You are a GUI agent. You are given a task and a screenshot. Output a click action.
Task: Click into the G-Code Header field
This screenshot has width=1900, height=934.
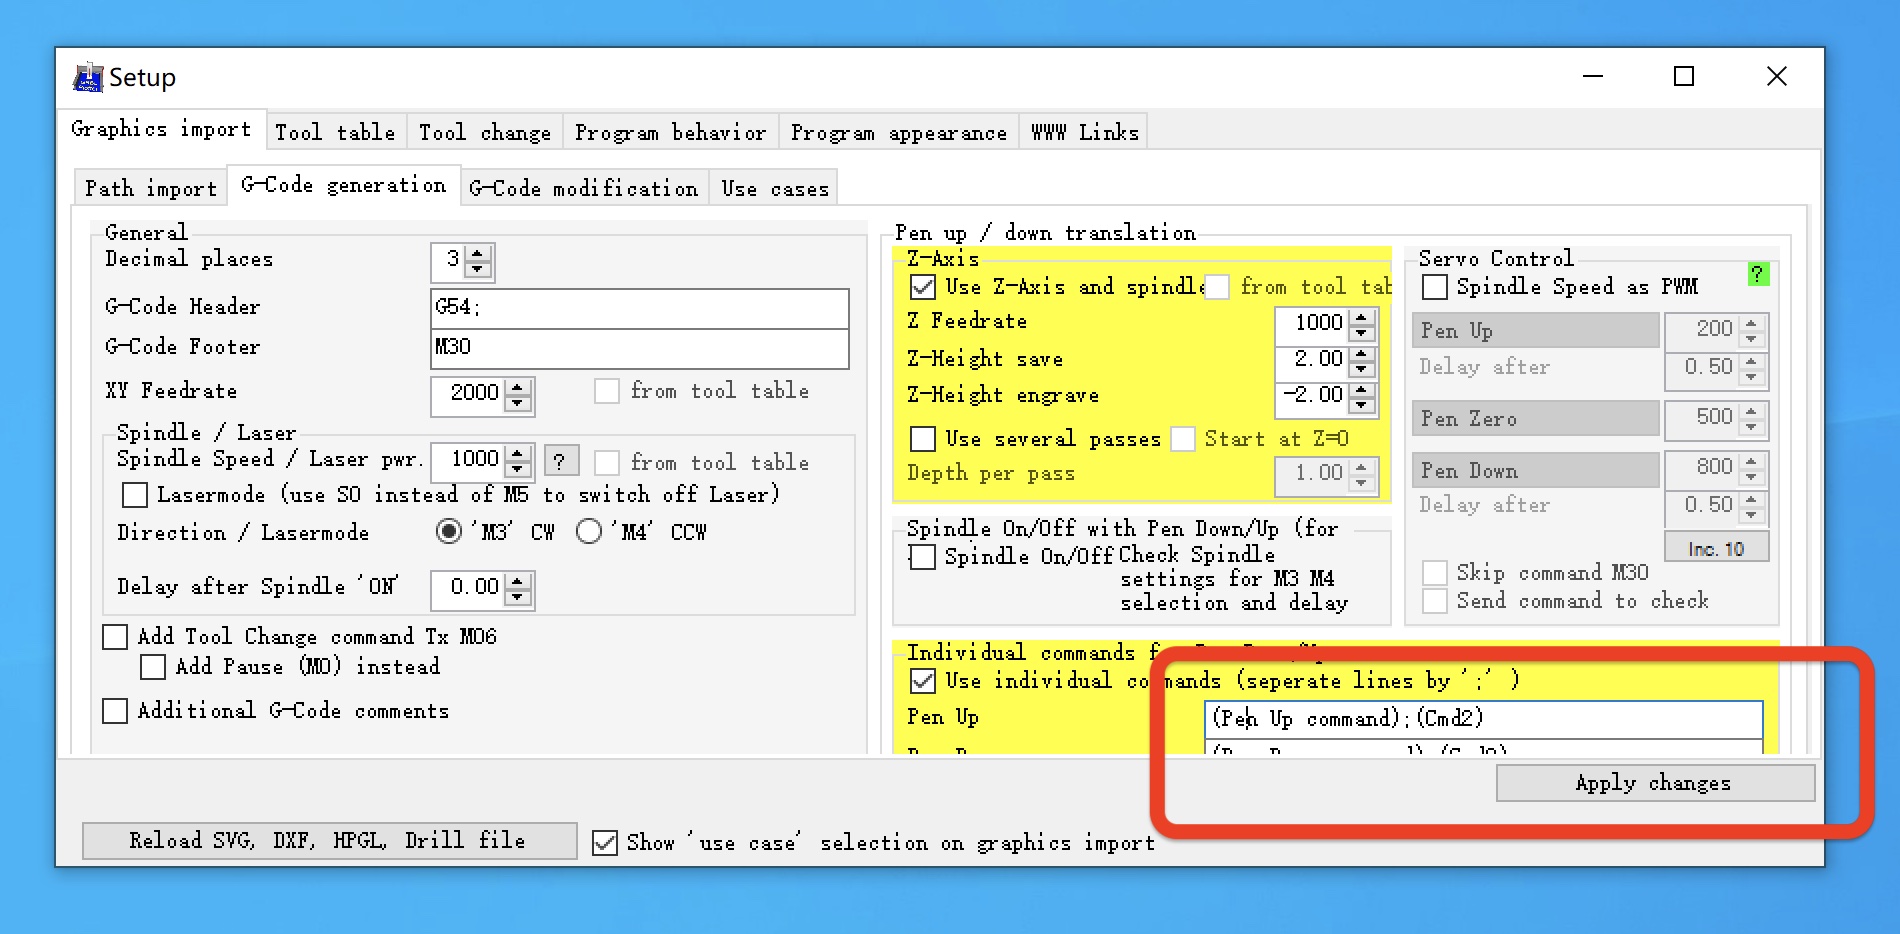pos(639,307)
